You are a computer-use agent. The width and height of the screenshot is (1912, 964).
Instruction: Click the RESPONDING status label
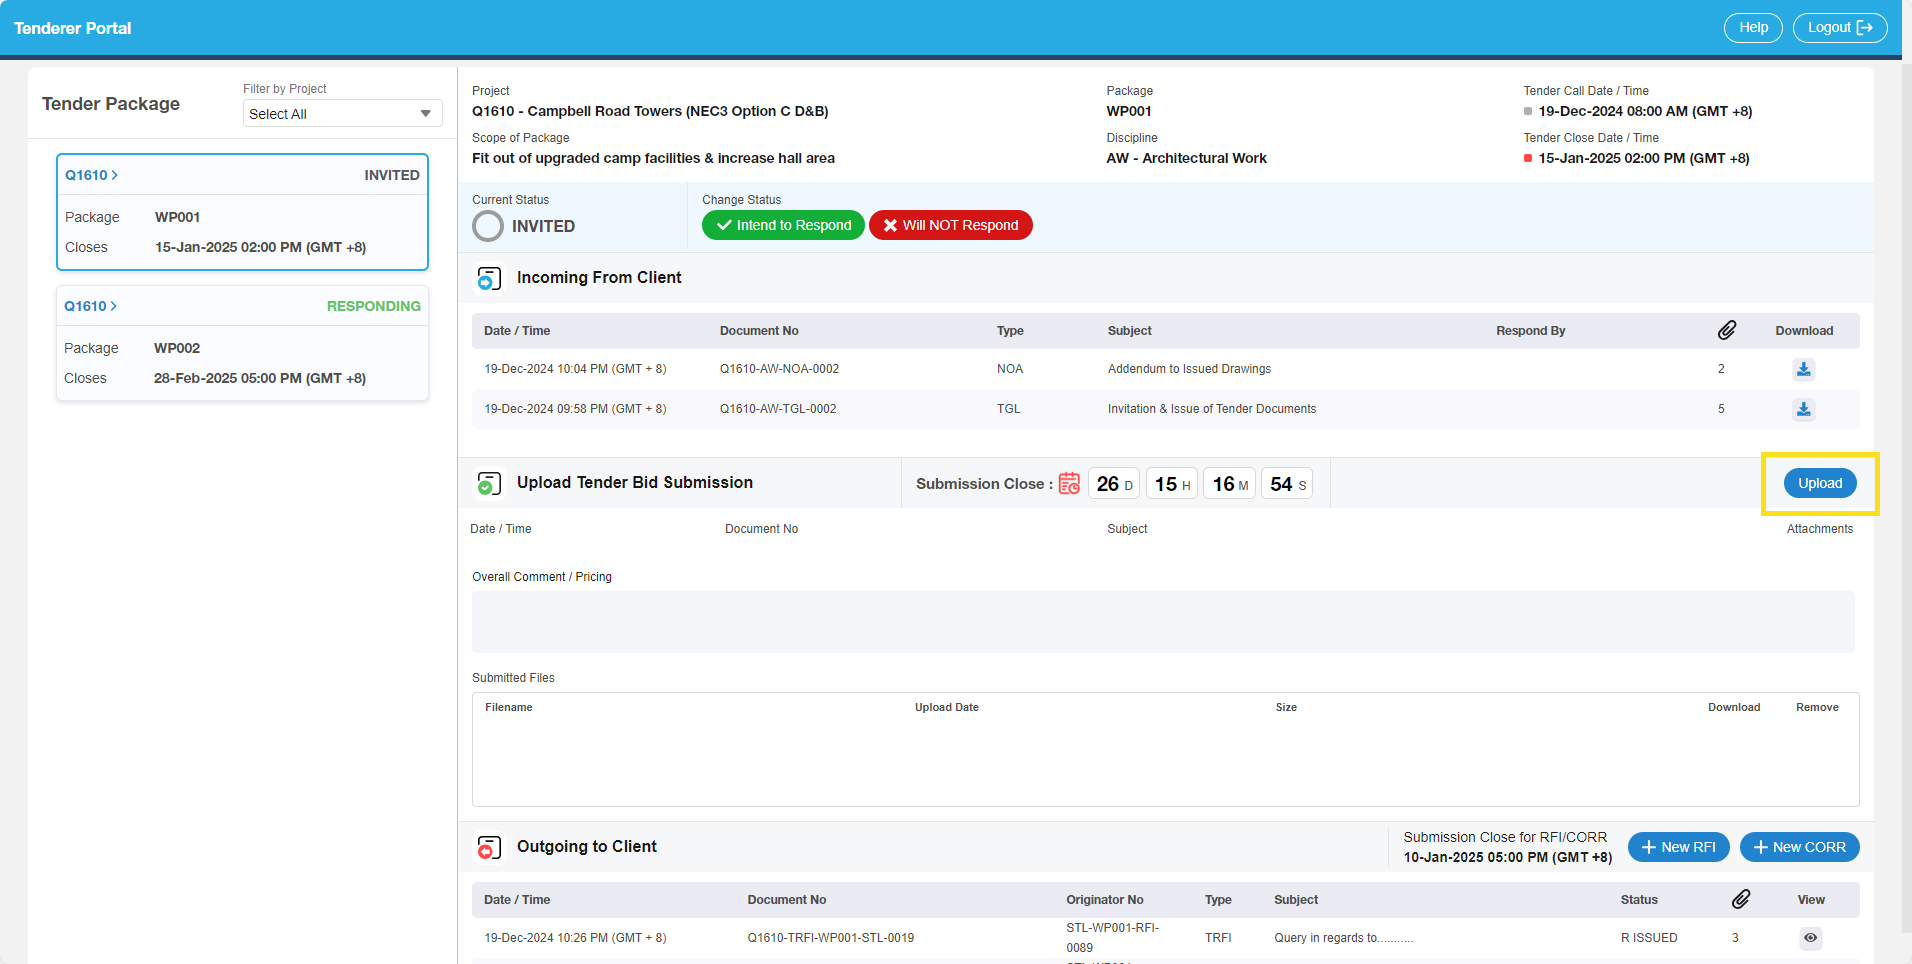click(373, 306)
